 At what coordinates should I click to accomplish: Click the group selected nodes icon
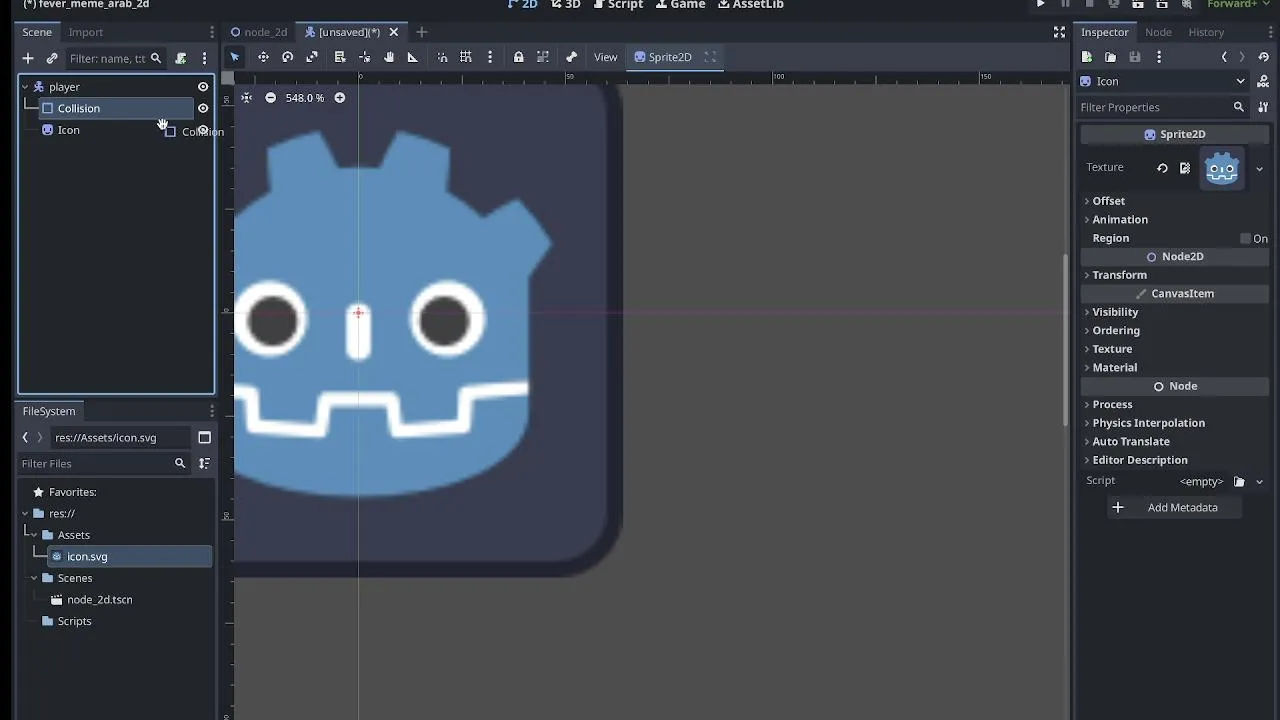click(543, 57)
